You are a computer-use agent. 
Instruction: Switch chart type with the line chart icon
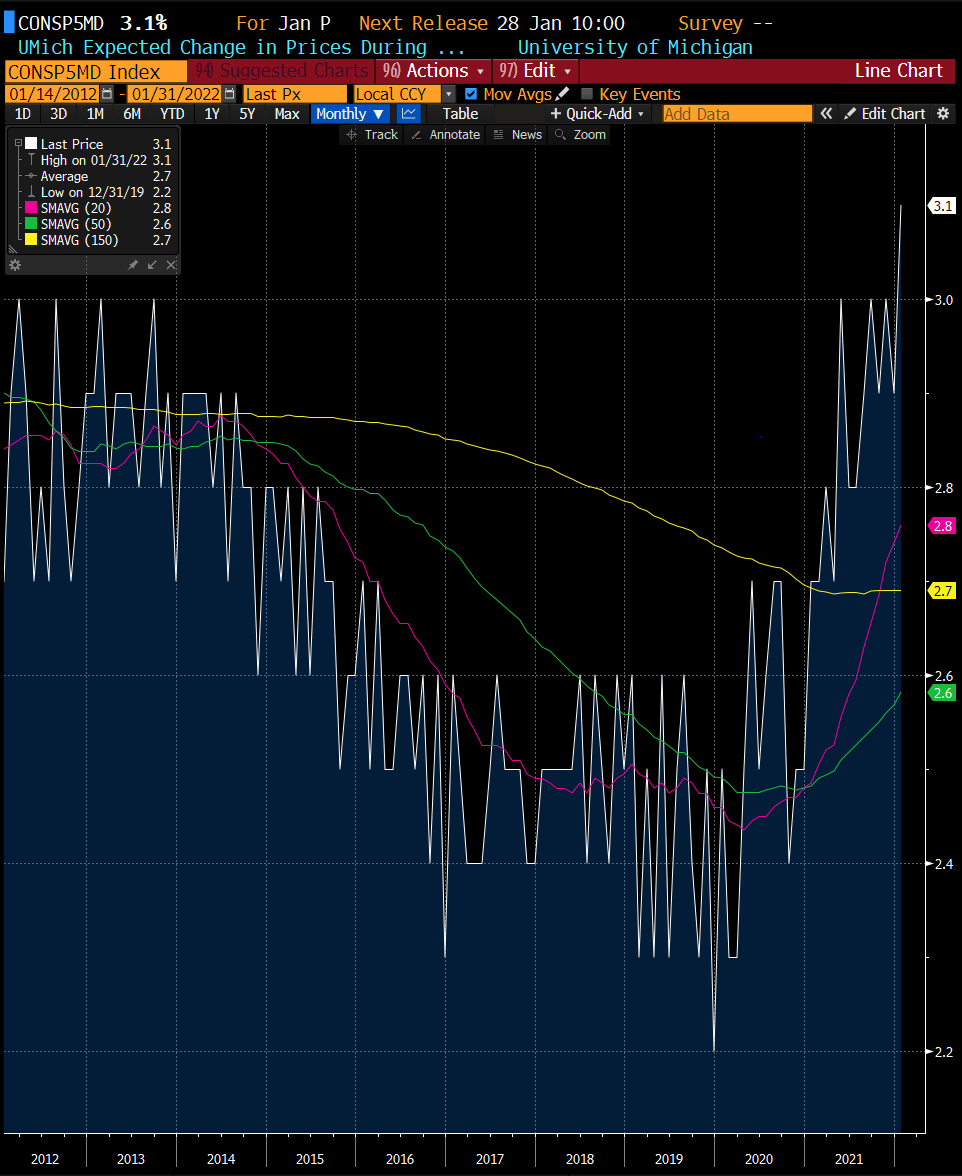[409, 114]
